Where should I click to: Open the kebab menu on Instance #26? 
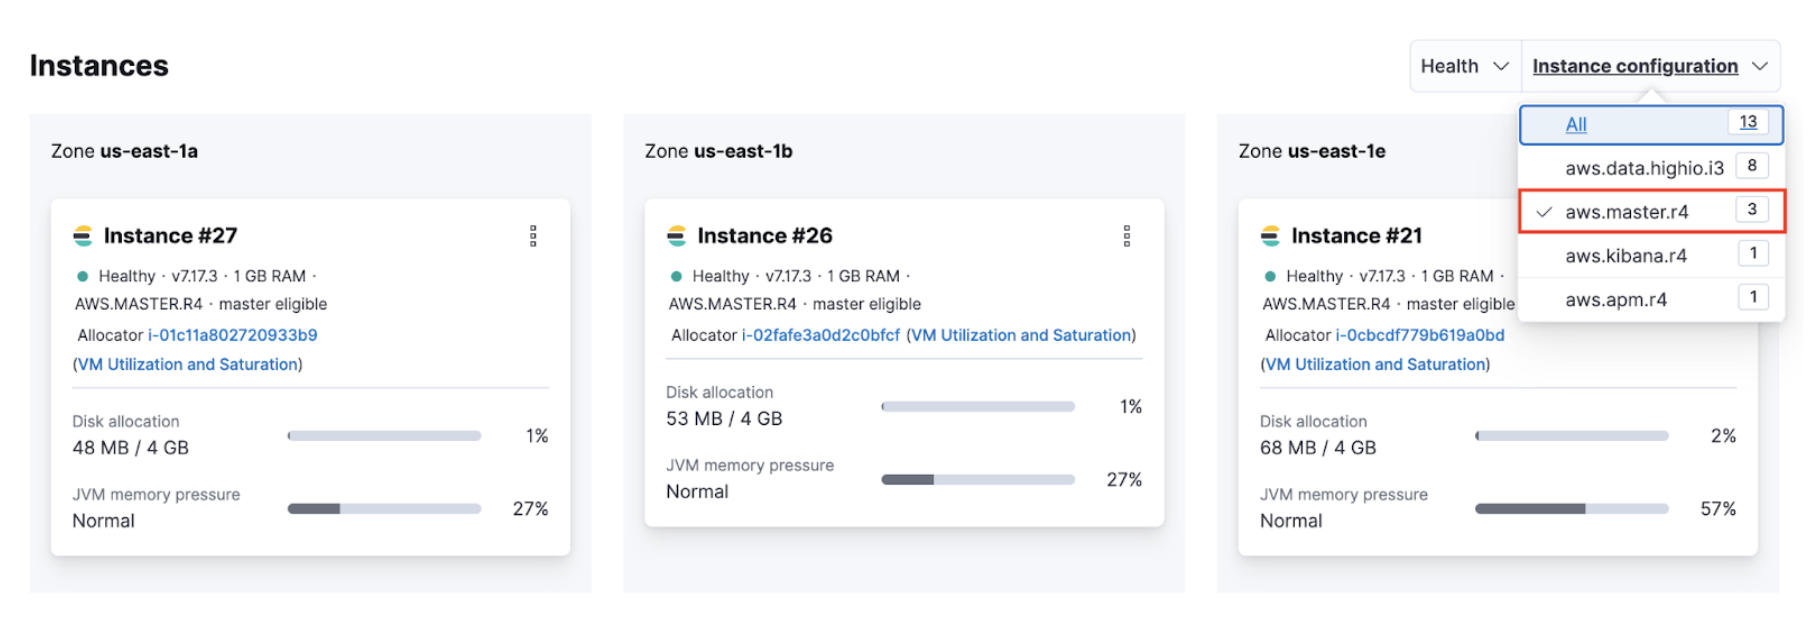click(x=1127, y=235)
